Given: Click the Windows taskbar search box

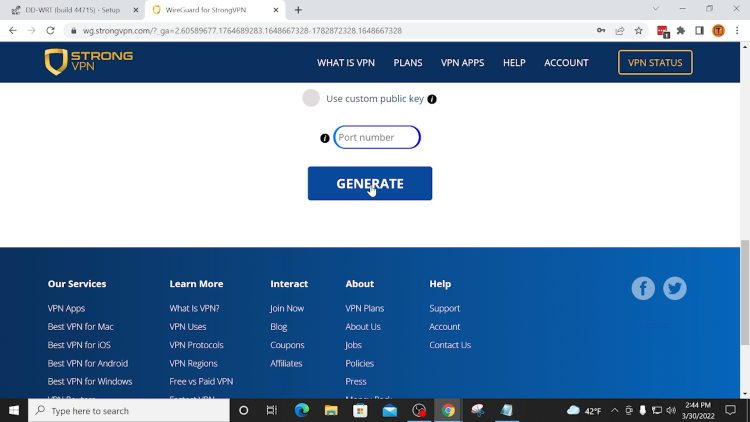Looking at the screenshot, I should pos(129,411).
